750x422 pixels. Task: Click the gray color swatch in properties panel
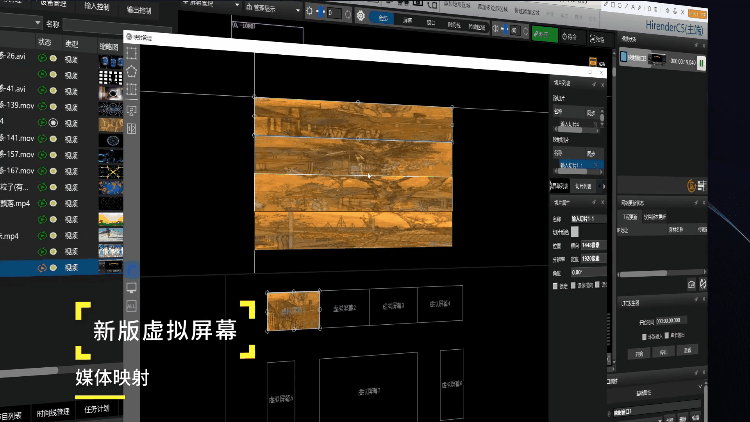point(574,232)
